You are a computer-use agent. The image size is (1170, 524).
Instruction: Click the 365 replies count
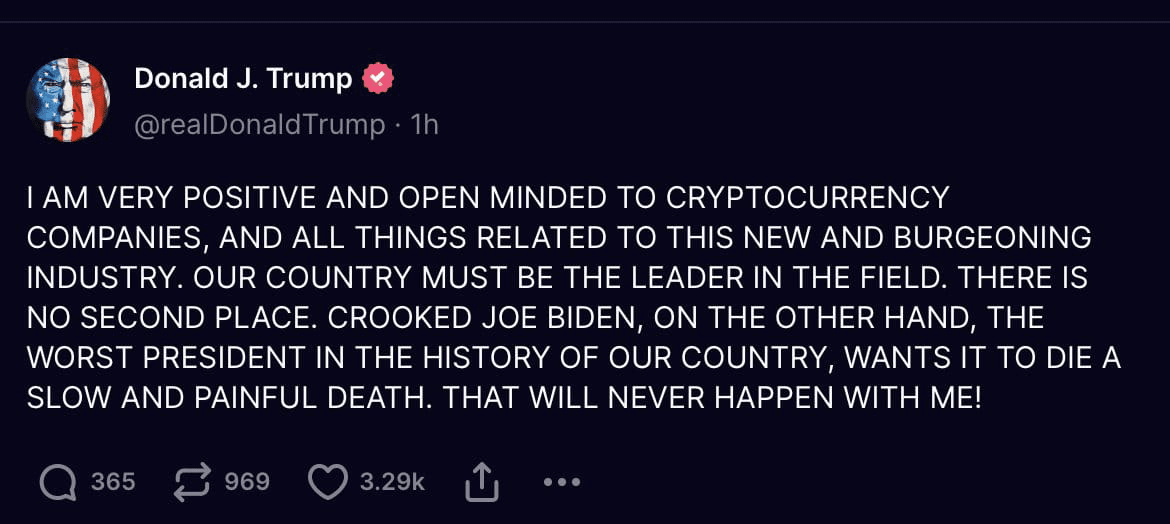click(x=113, y=482)
